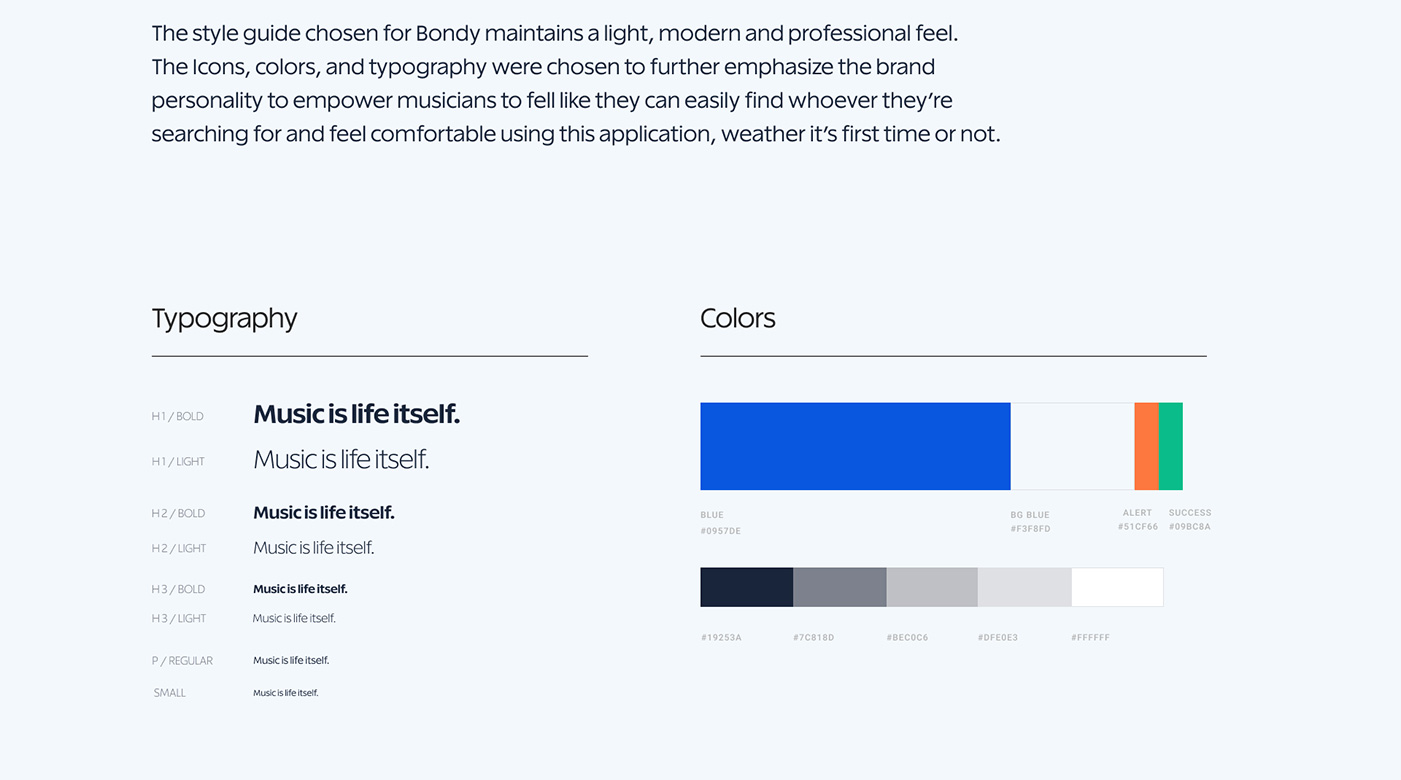Select the P / REGULAR label

click(182, 661)
